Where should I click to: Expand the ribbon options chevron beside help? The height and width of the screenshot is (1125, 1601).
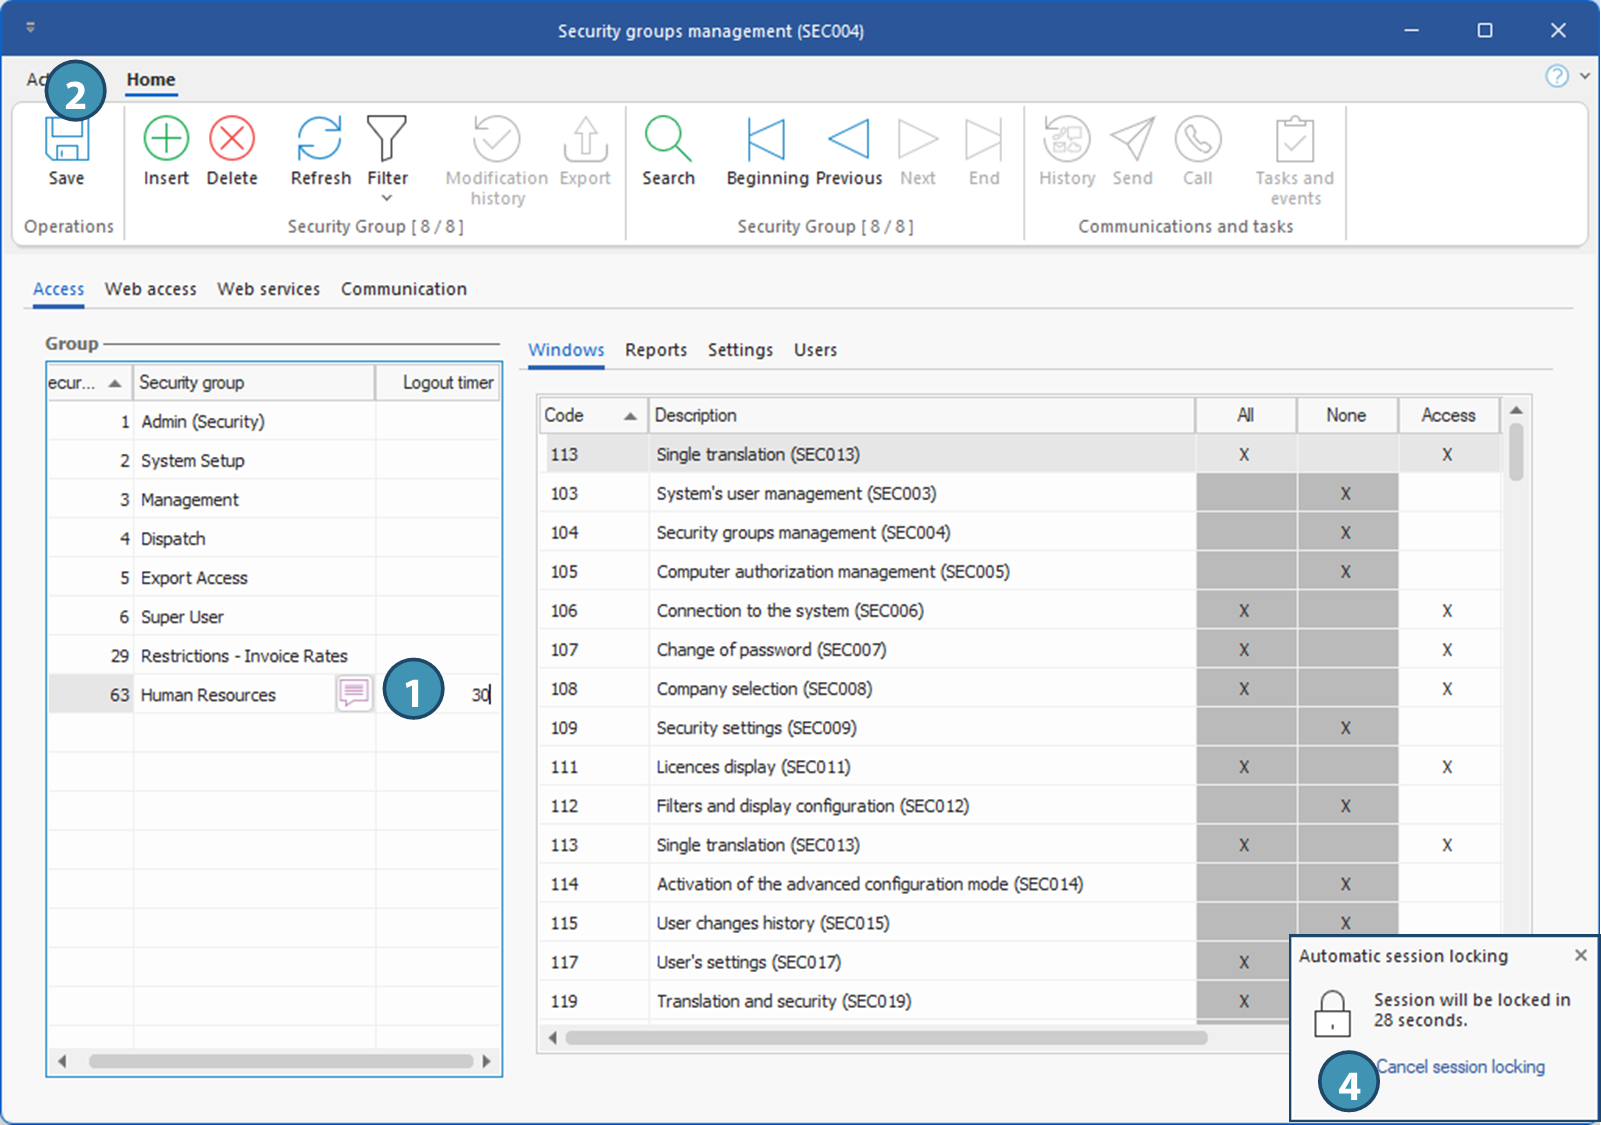(x=1585, y=76)
